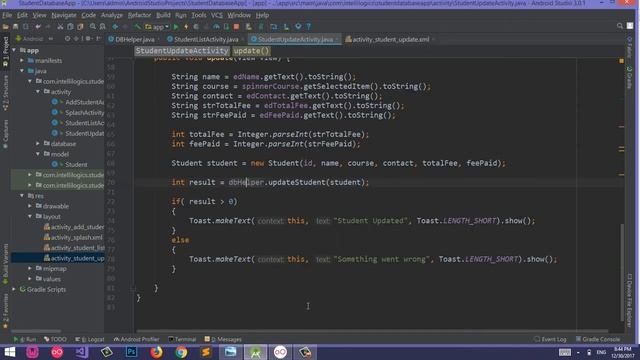Click the Cut scissors icon

pyautogui.click(x=60, y=27)
